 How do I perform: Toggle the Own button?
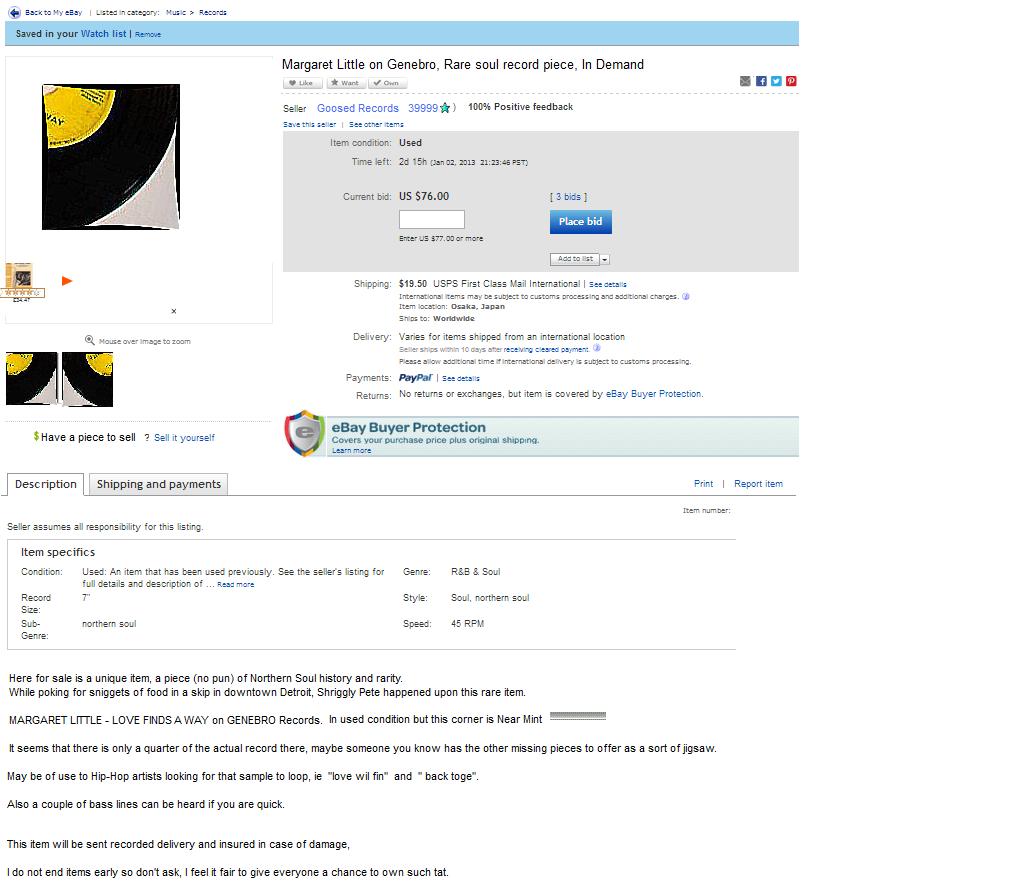click(x=387, y=83)
